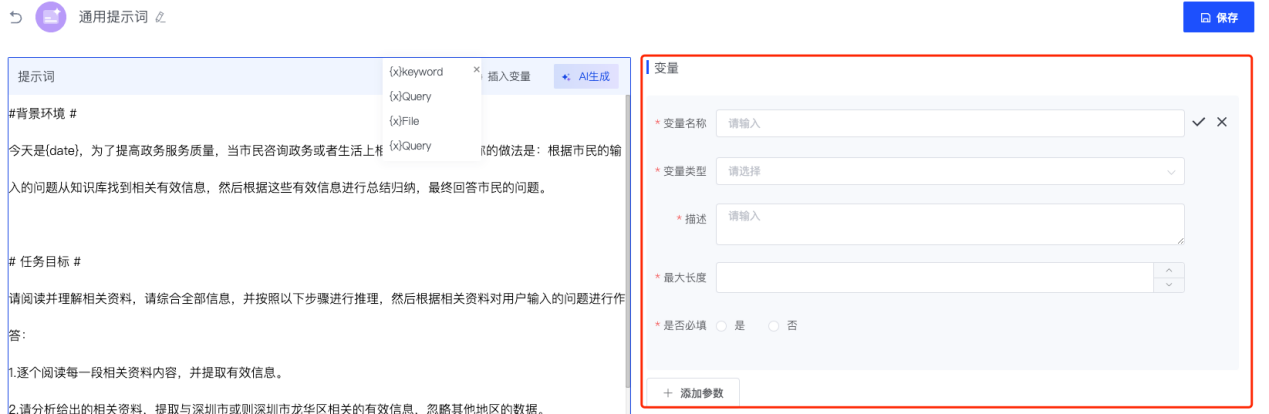
Task: Edit the title with the pencil icon
Action: [x=161, y=18]
